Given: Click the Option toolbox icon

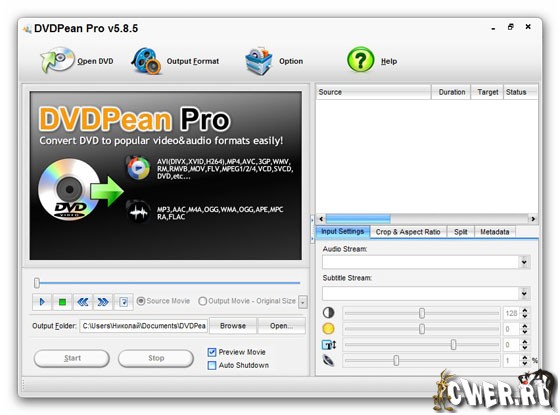Looking at the screenshot, I should (x=259, y=61).
